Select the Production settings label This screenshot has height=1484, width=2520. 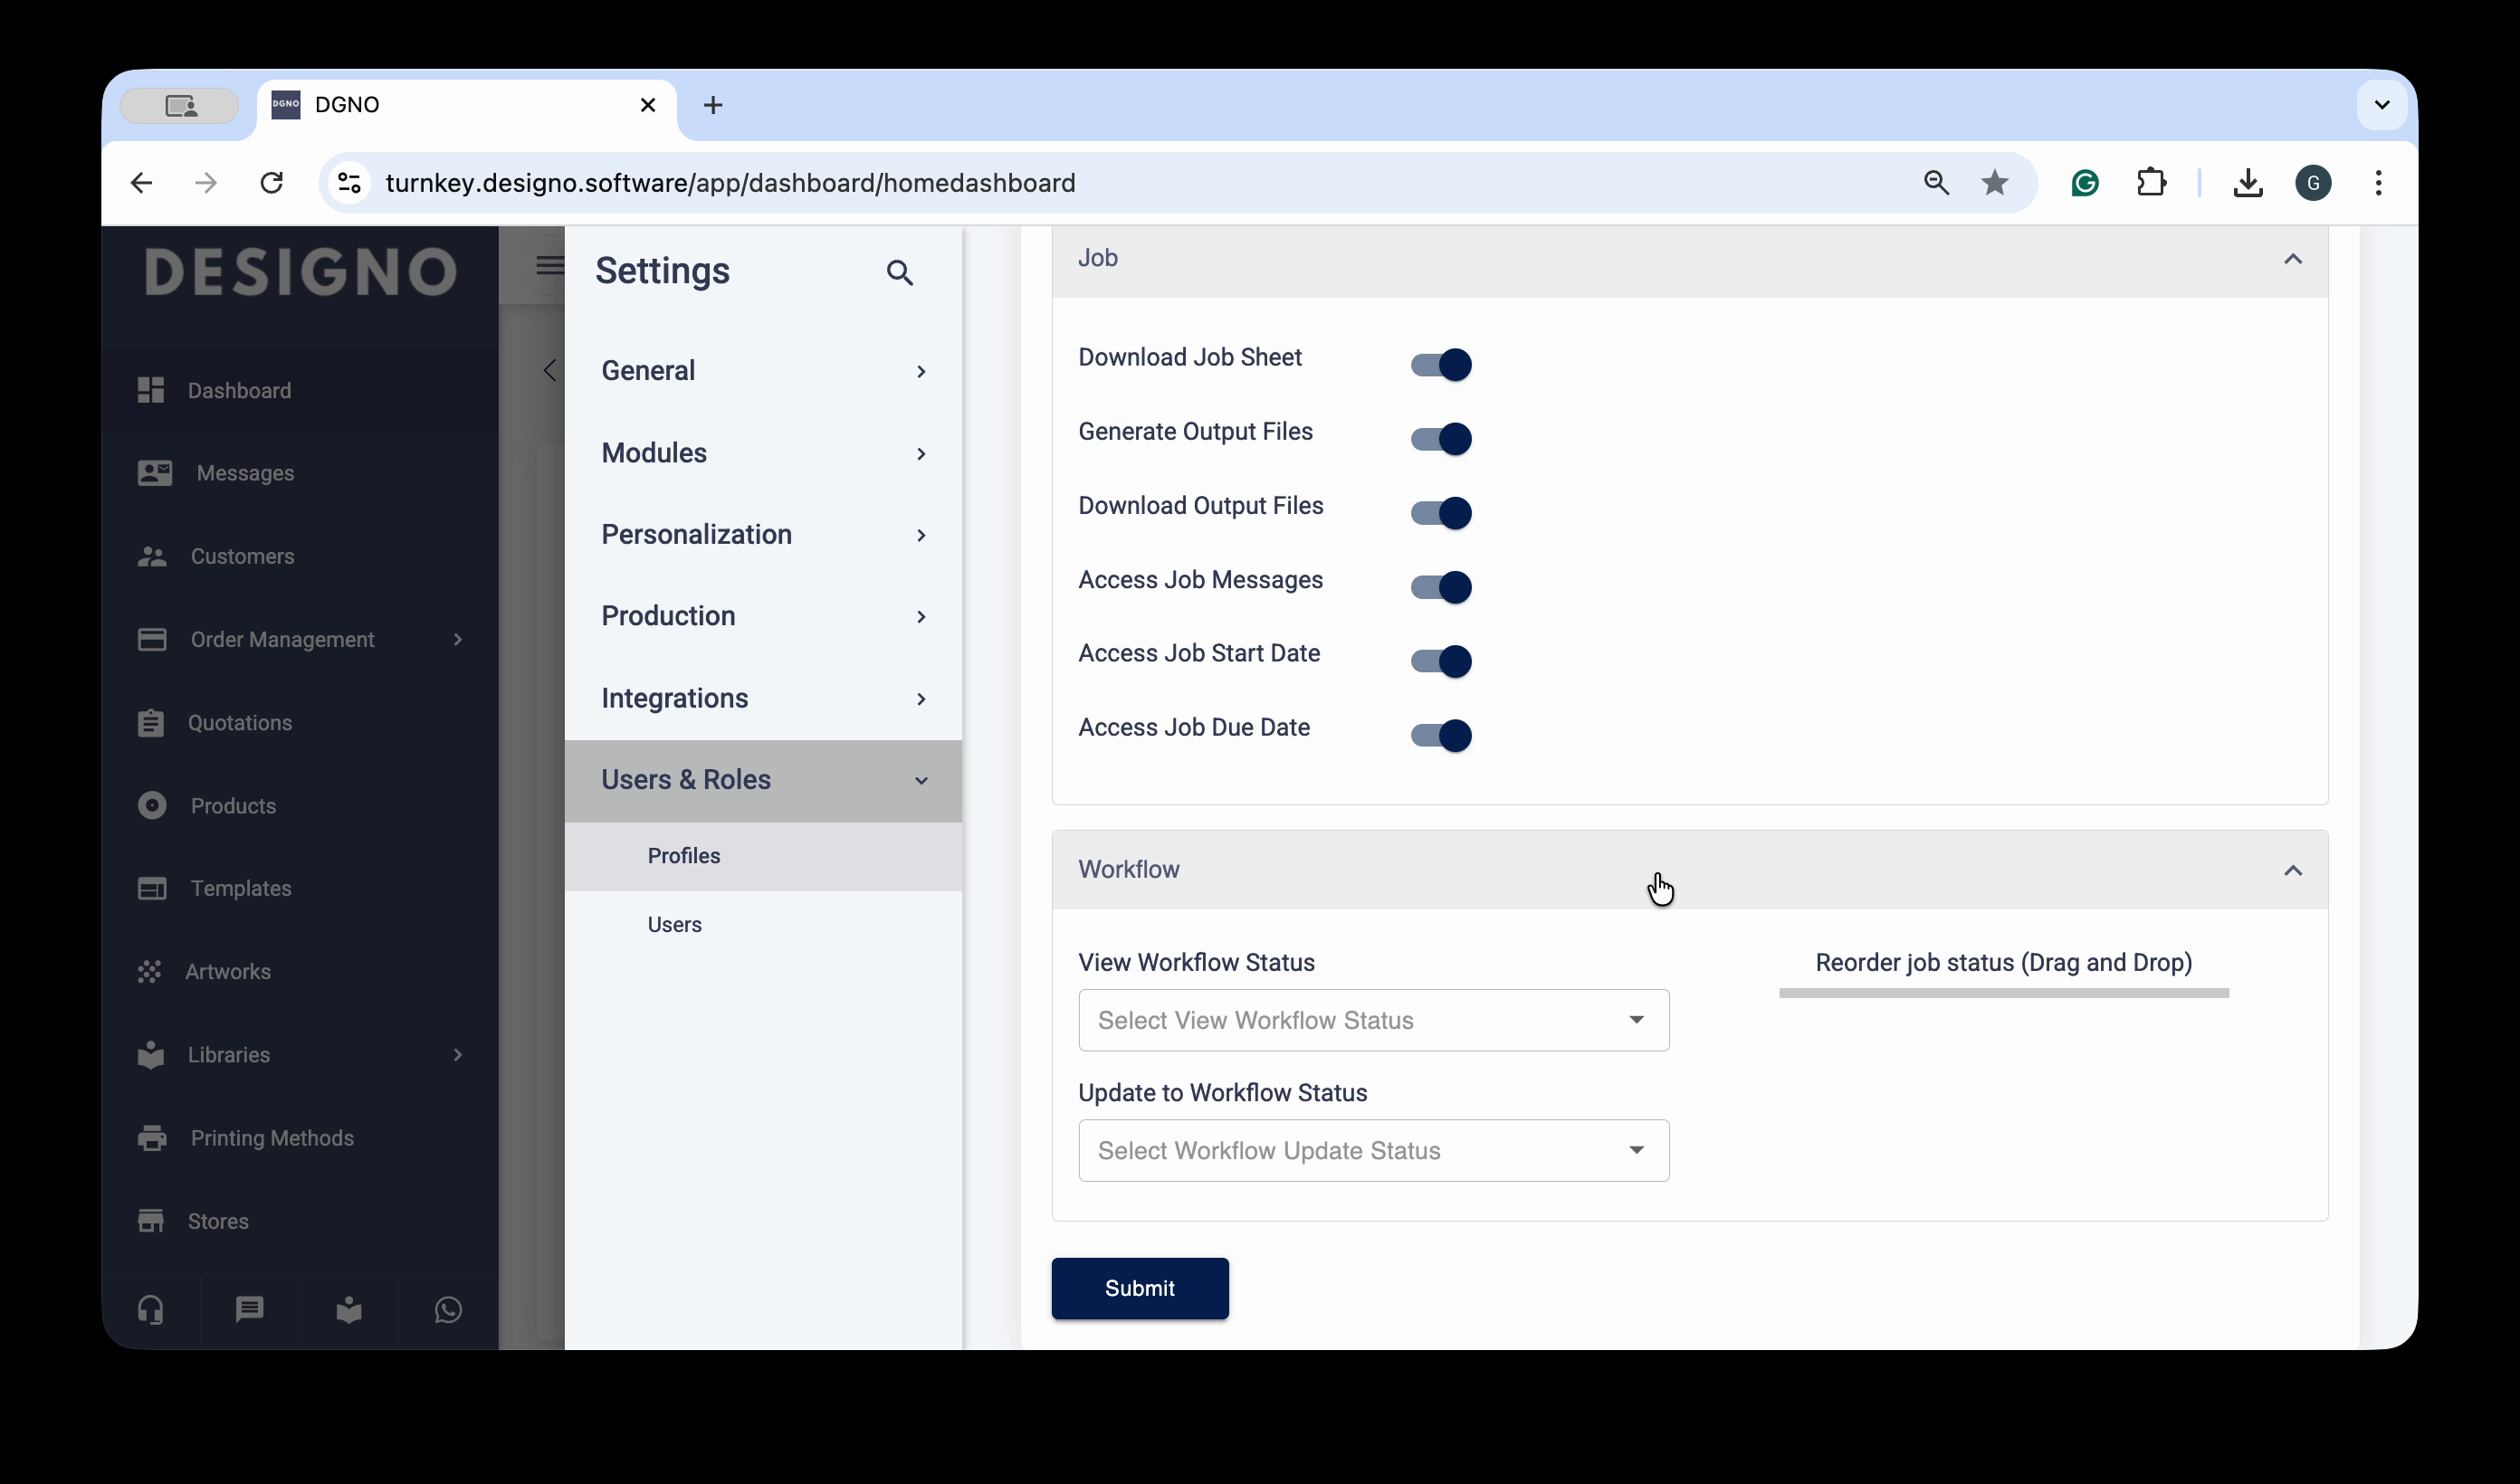point(668,615)
